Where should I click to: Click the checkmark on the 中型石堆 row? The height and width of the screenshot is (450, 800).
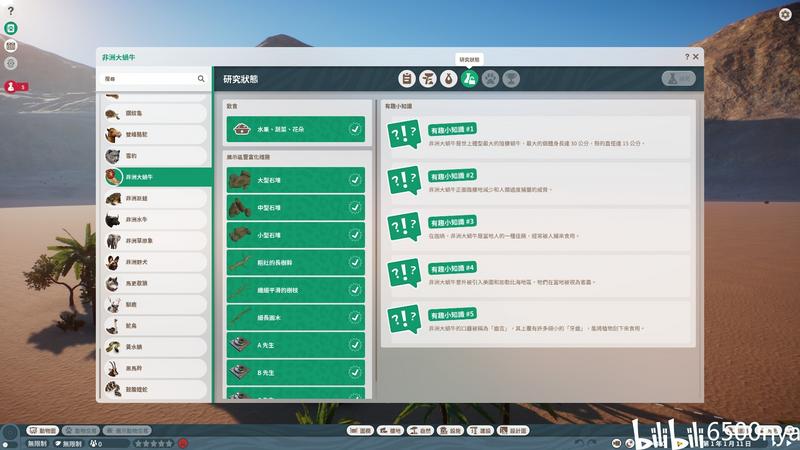point(355,208)
